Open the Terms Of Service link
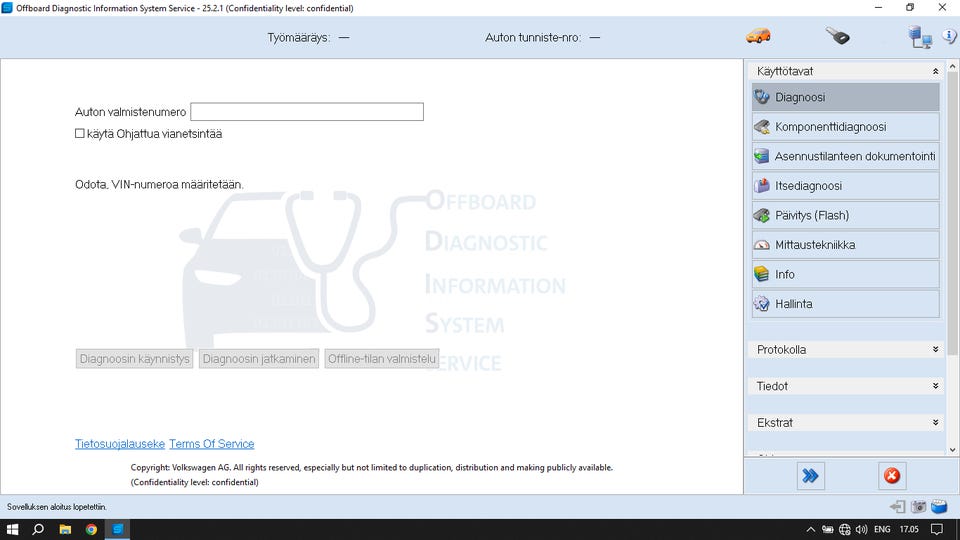 pyautogui.click(x=211, y=443)
